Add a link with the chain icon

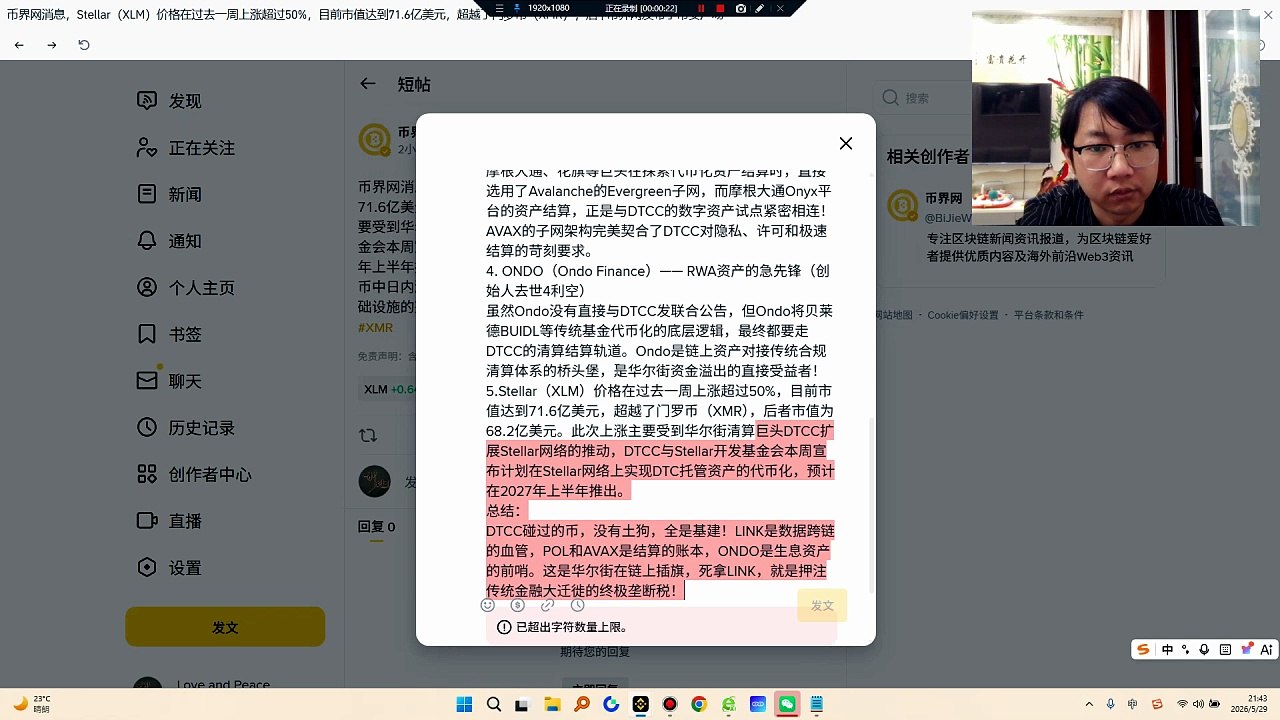(x=547, y=605)
